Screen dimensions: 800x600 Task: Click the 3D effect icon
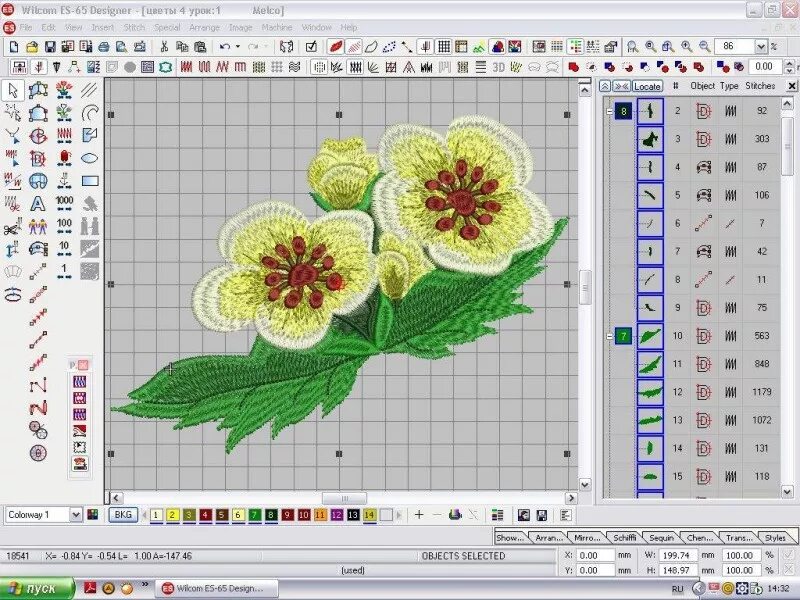point(498,67)
